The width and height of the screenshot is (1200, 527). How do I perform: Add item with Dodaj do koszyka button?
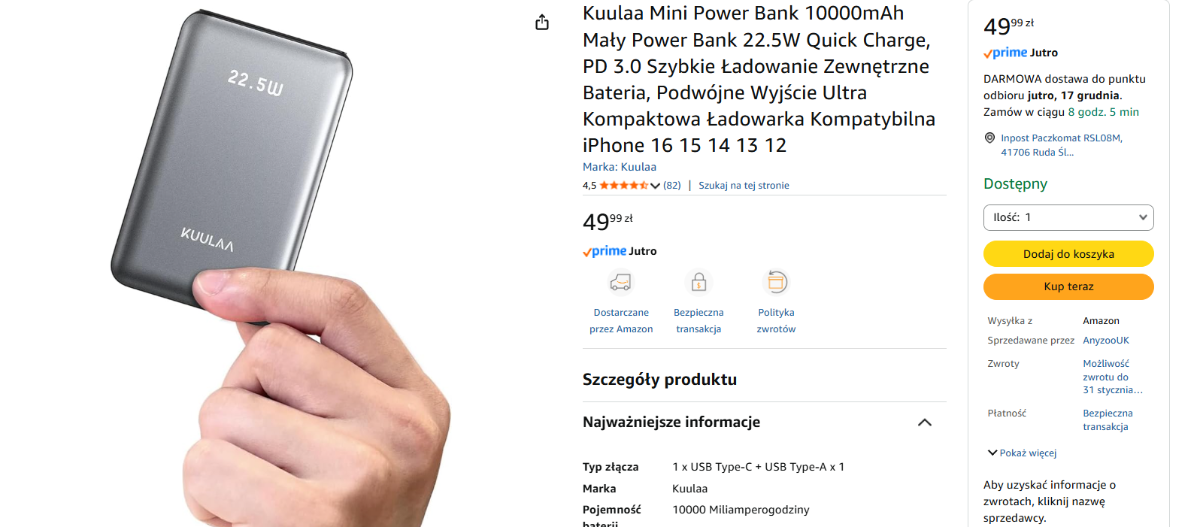1068,254
